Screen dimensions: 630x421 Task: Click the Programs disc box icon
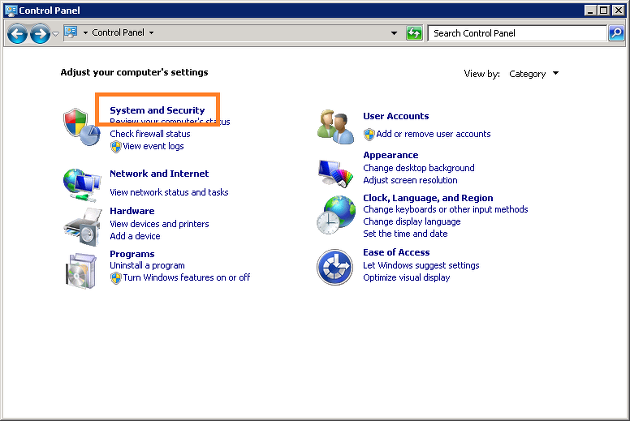pyautogui.click(x=82, y=270)
